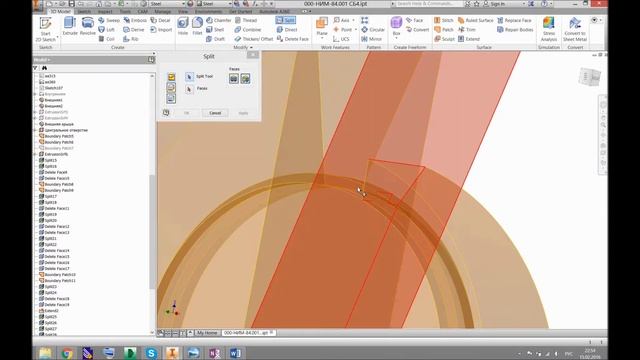Select the Mirror tool
Screen dimensions: 640x360
[371, 39]
